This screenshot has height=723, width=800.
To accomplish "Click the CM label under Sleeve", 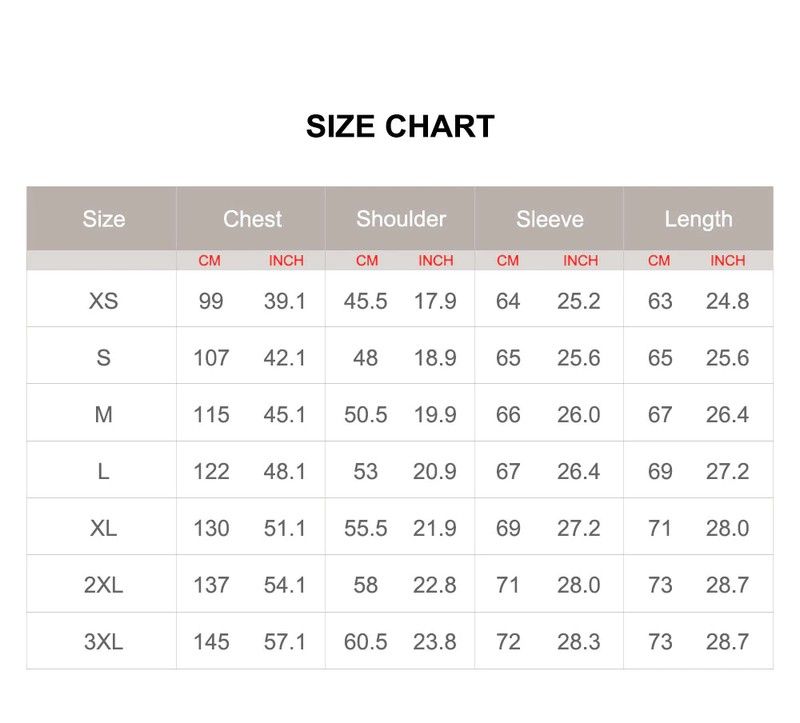I will tap(508, 261).
